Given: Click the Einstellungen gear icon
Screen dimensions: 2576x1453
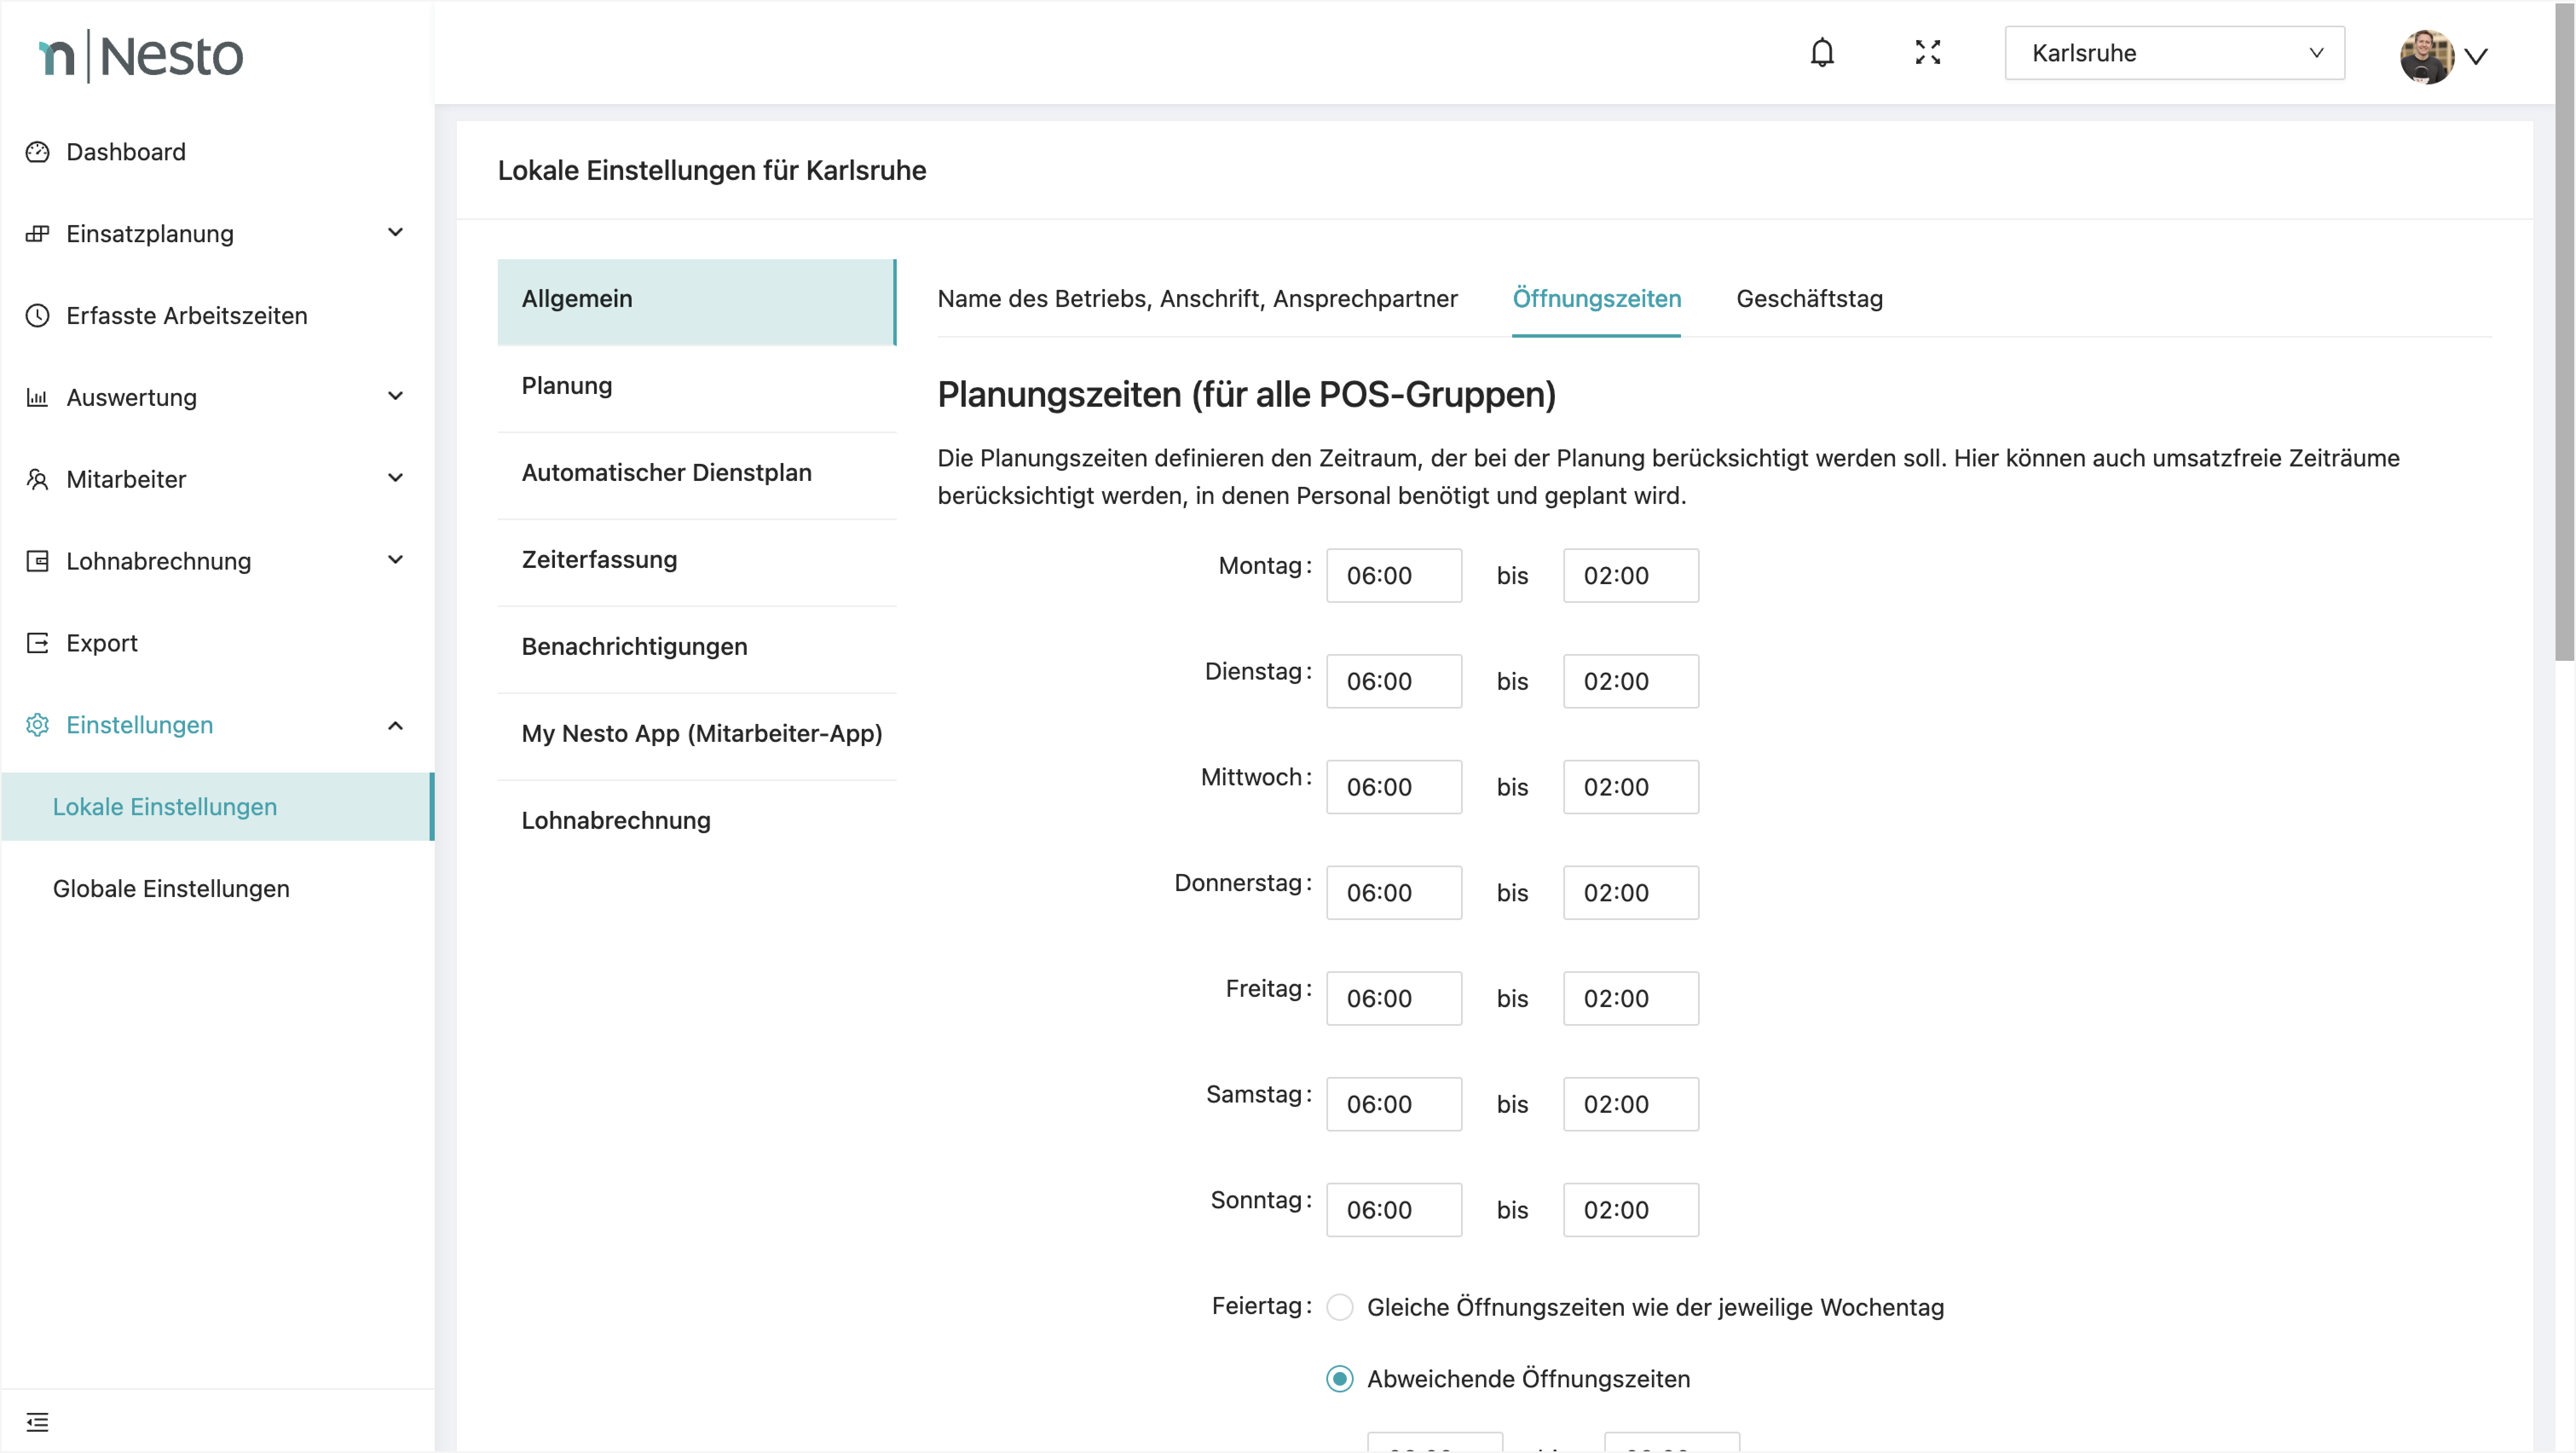Looking at the screenshot, I should pos(37,725).
